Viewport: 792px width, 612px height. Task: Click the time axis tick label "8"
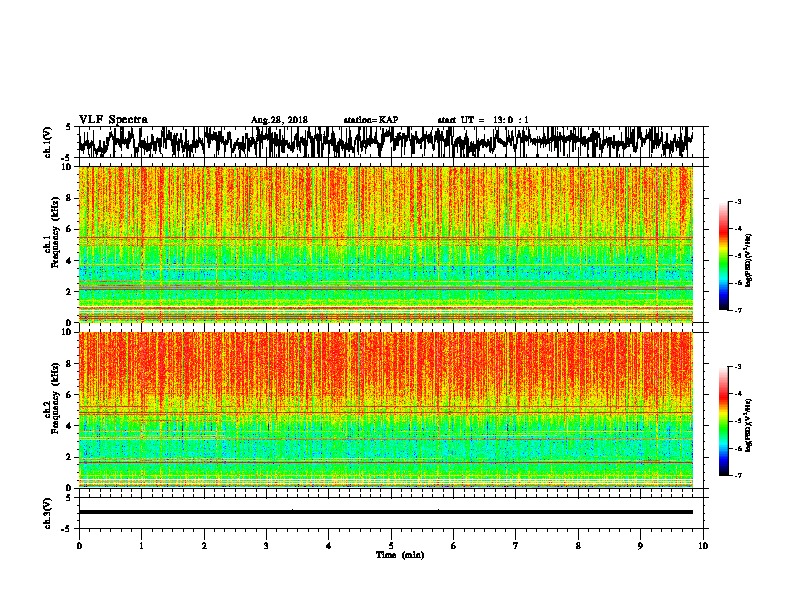click(x=578, y=546)
